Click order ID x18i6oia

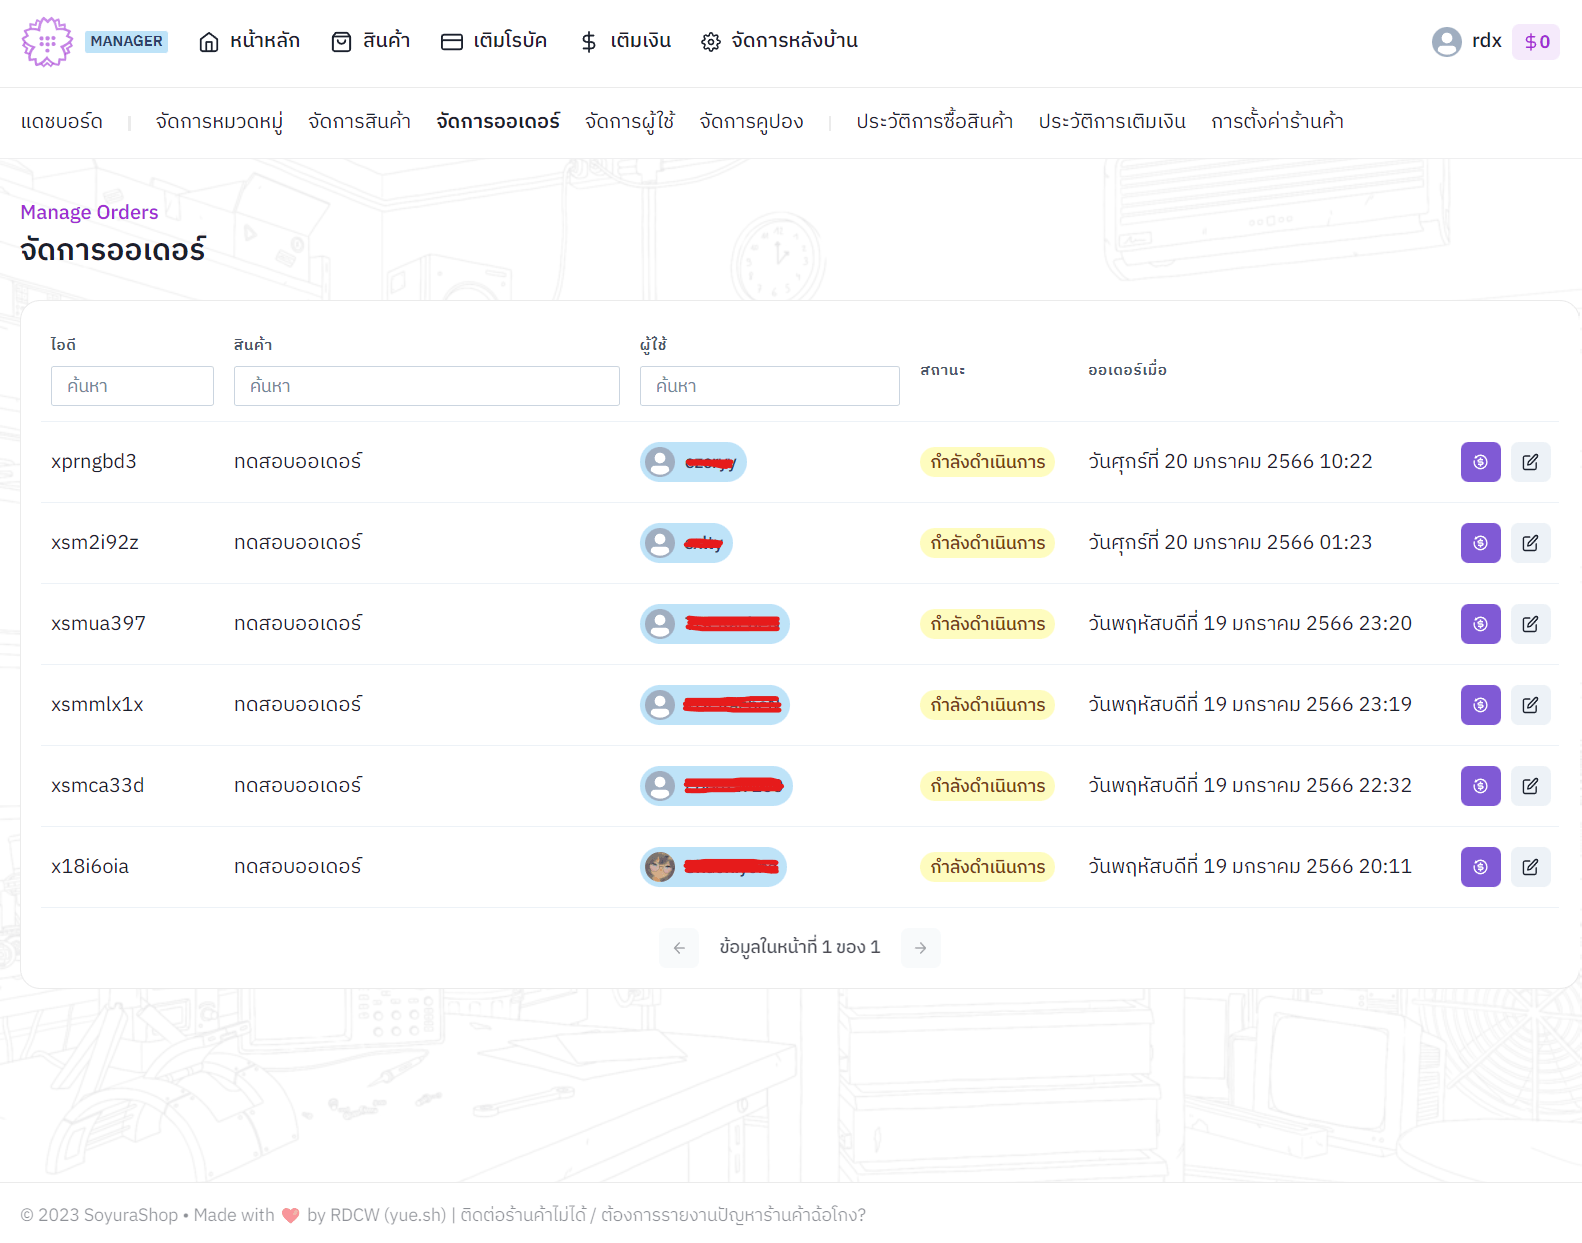point(90,867)
